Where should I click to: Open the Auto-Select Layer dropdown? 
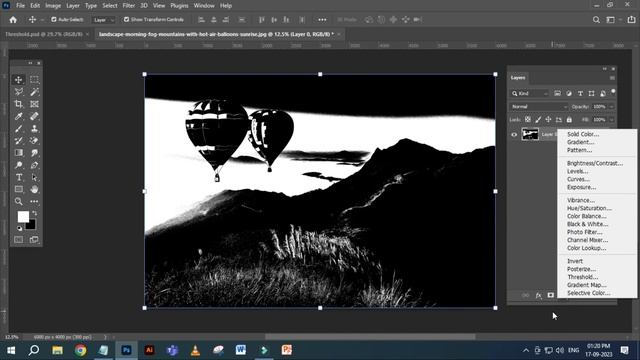coord(104,20)
